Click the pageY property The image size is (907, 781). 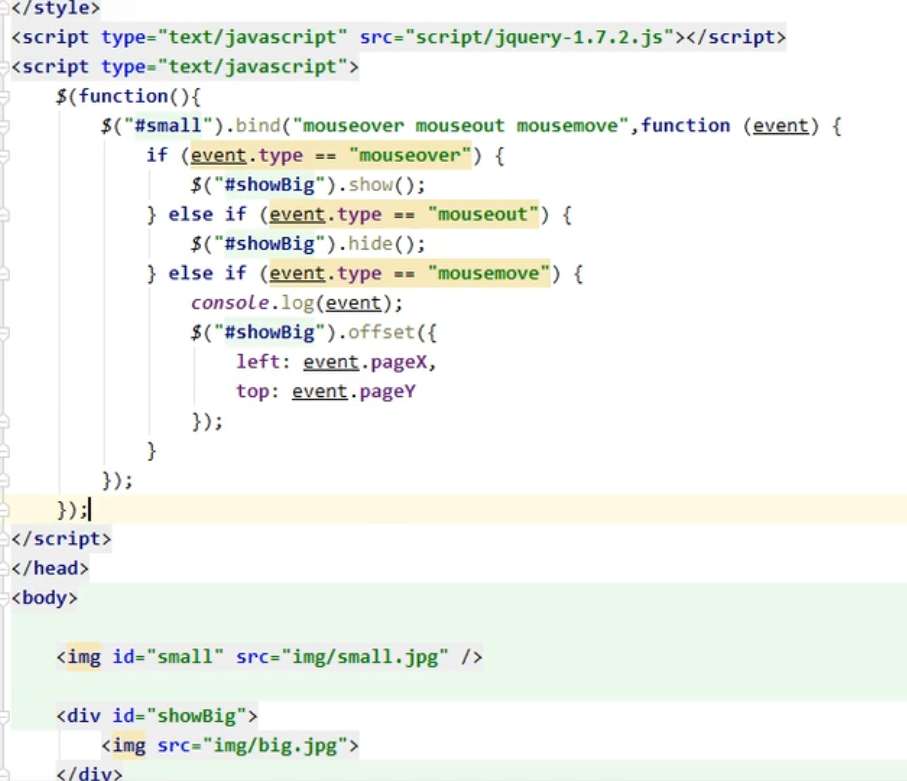pyautogui.click(x=388, y=391)
